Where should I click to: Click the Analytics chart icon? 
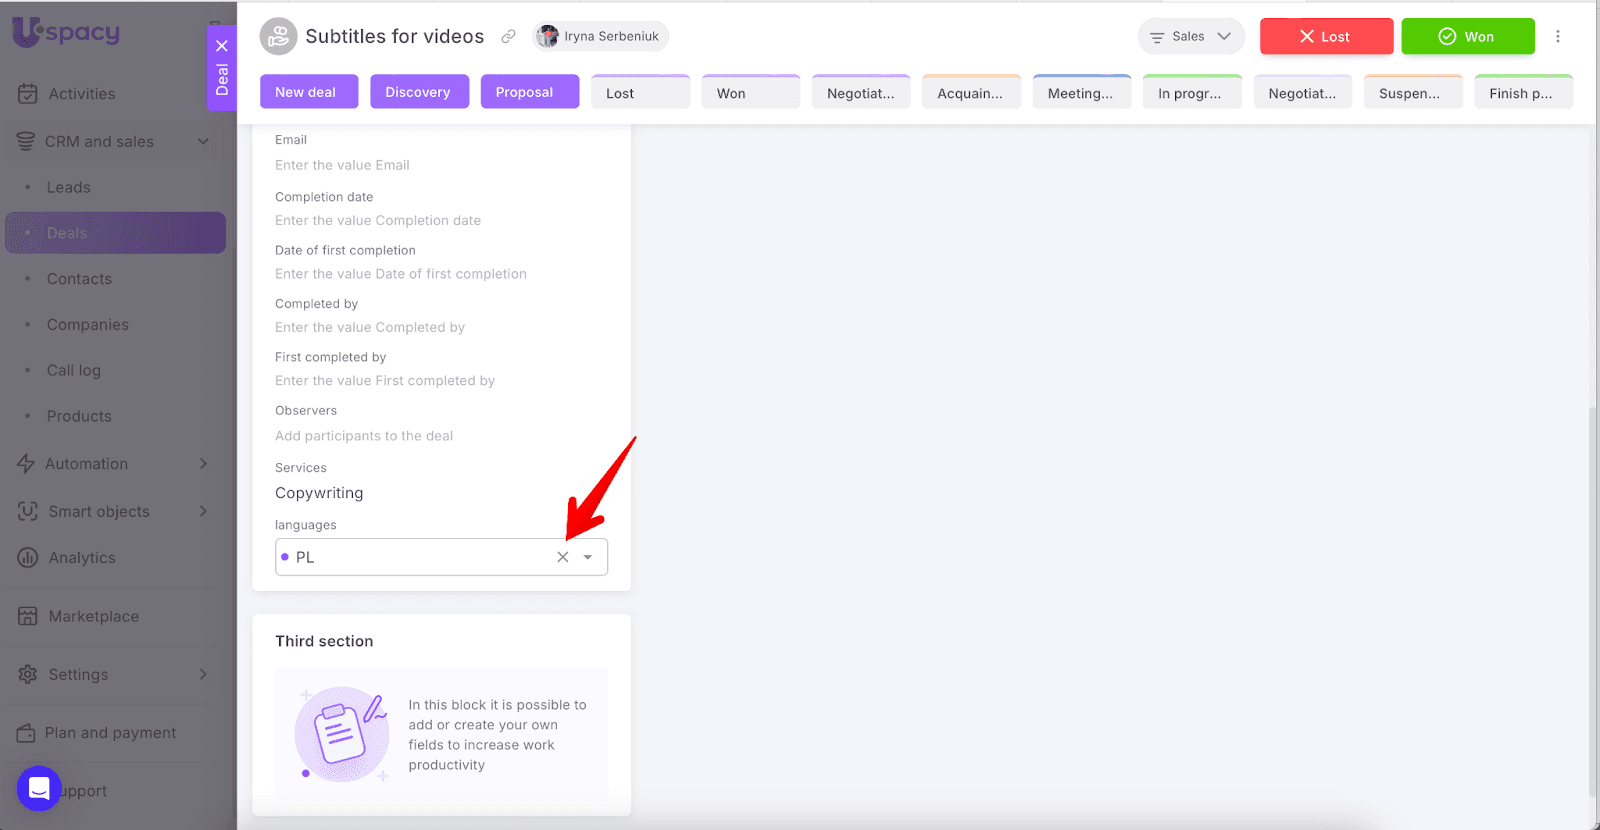coord(28,558)
